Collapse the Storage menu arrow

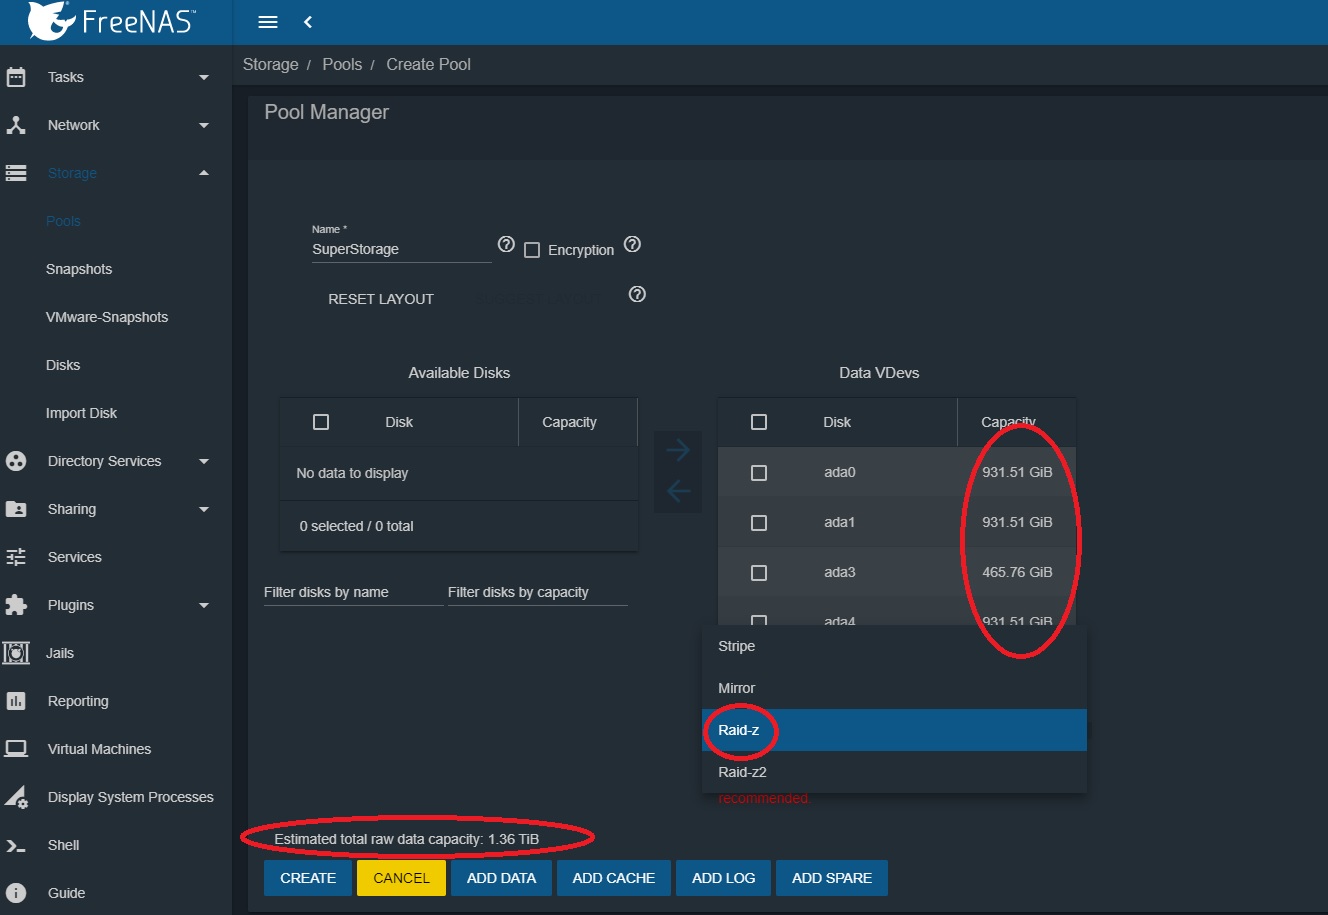tap(204, 173)
